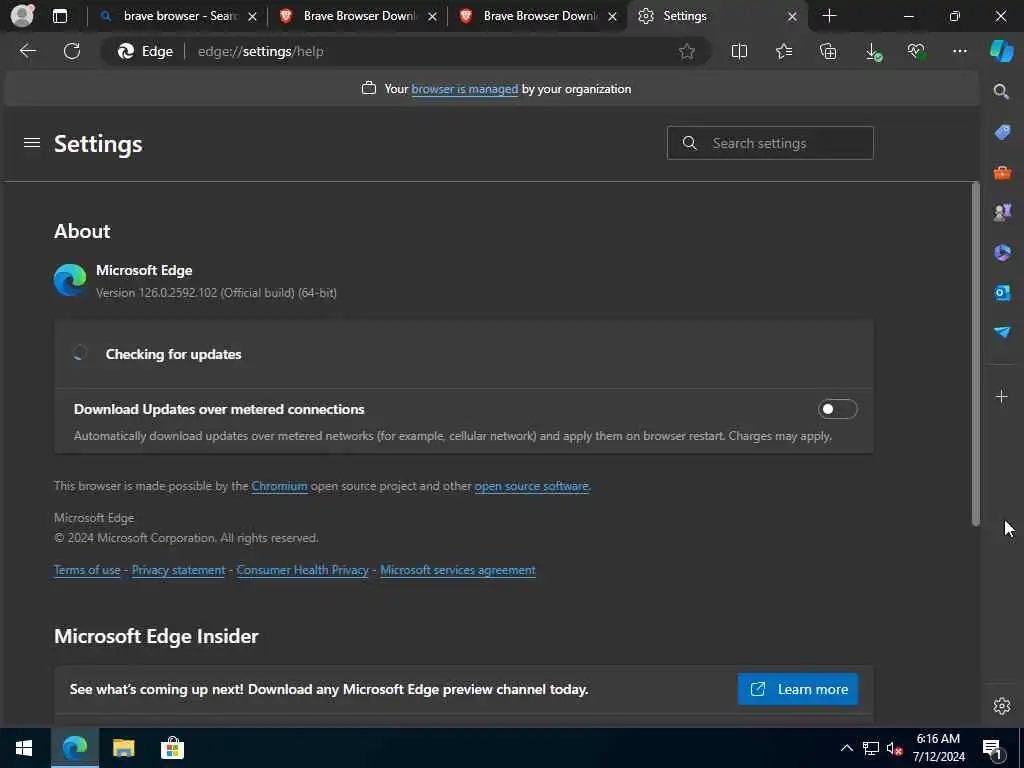1024x768 pixels.
Task: Click the settings page vertical scrollbar
Action: [975, 355]
